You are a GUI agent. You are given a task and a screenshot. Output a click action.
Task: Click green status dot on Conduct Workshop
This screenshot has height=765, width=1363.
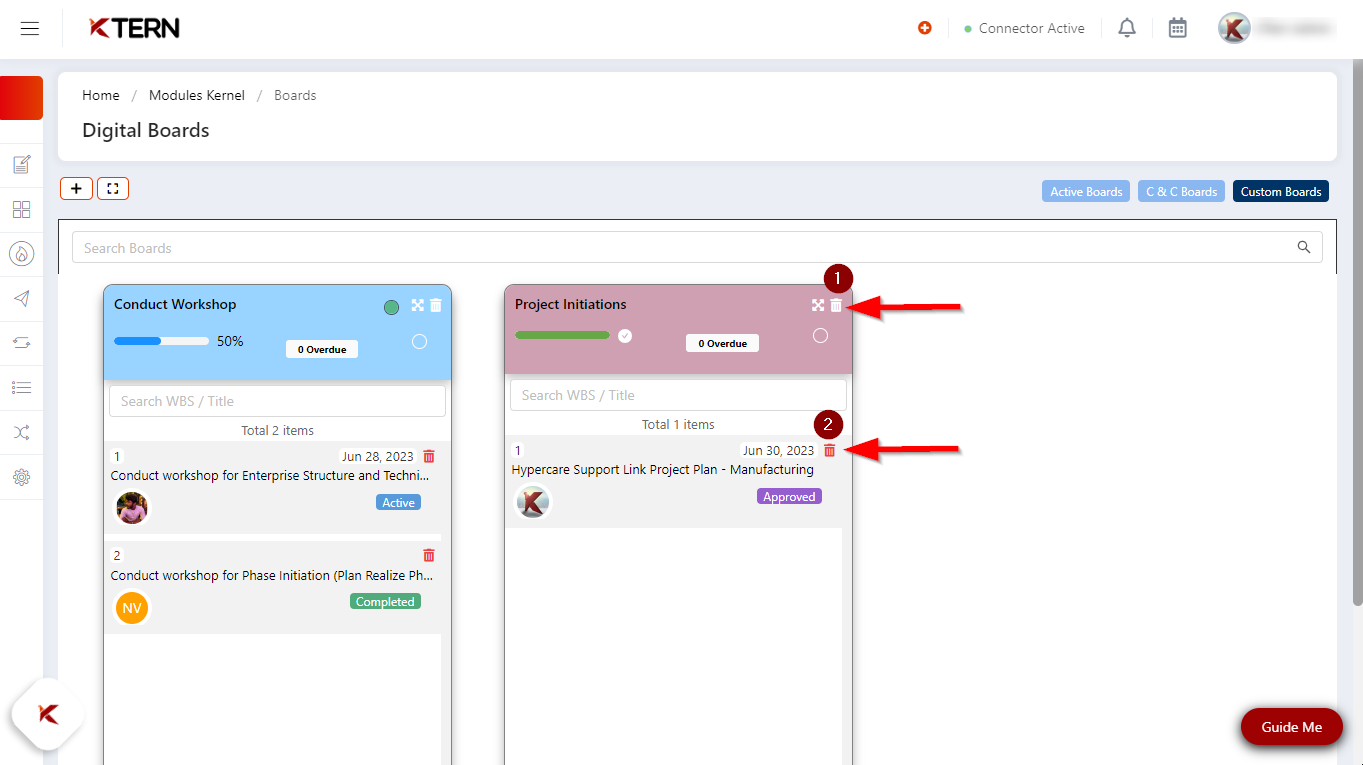click(x=392, y=307)
